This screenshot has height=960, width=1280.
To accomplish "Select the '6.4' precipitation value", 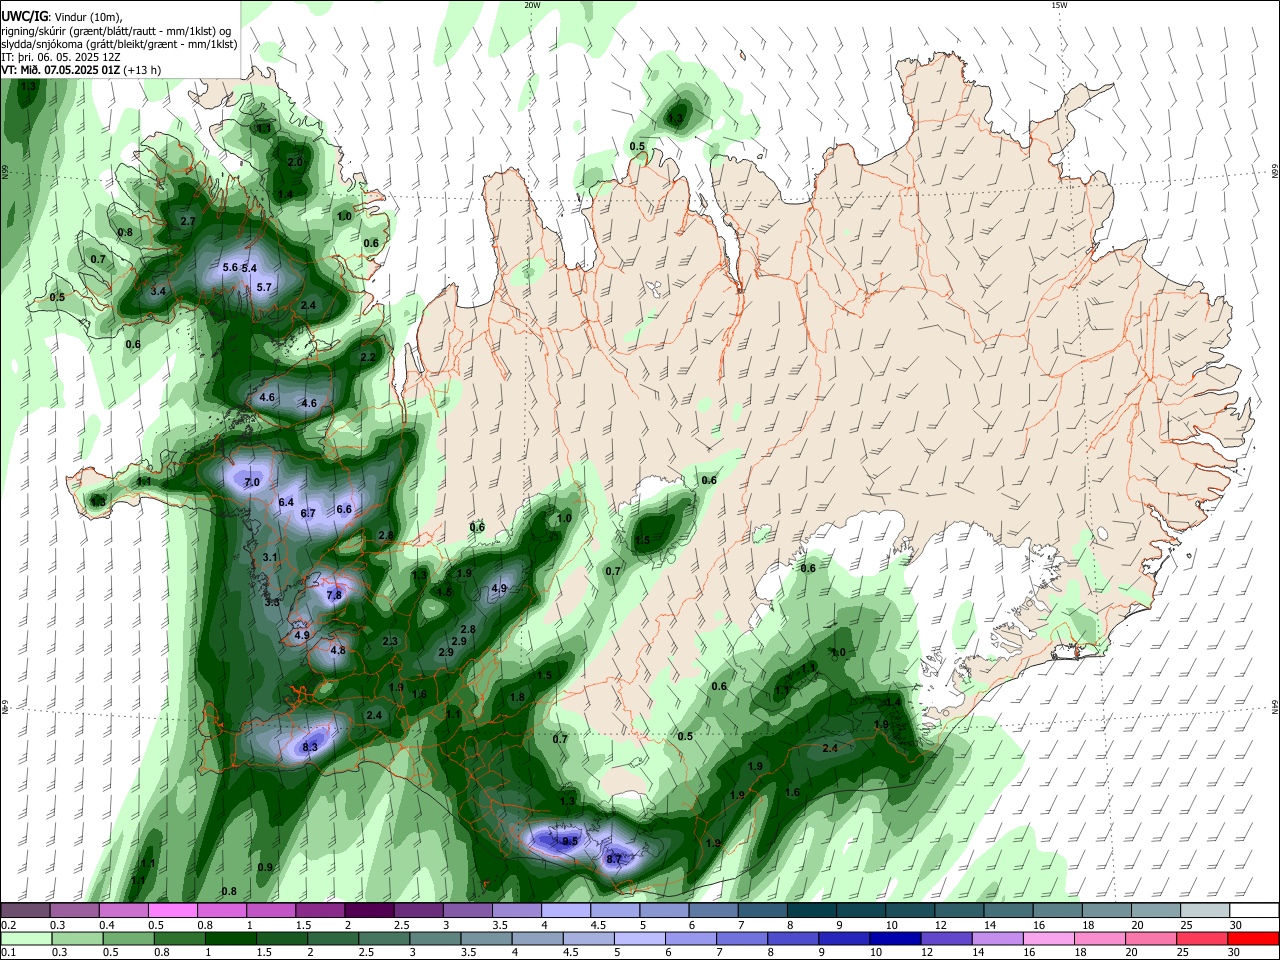I will (286, 502).
